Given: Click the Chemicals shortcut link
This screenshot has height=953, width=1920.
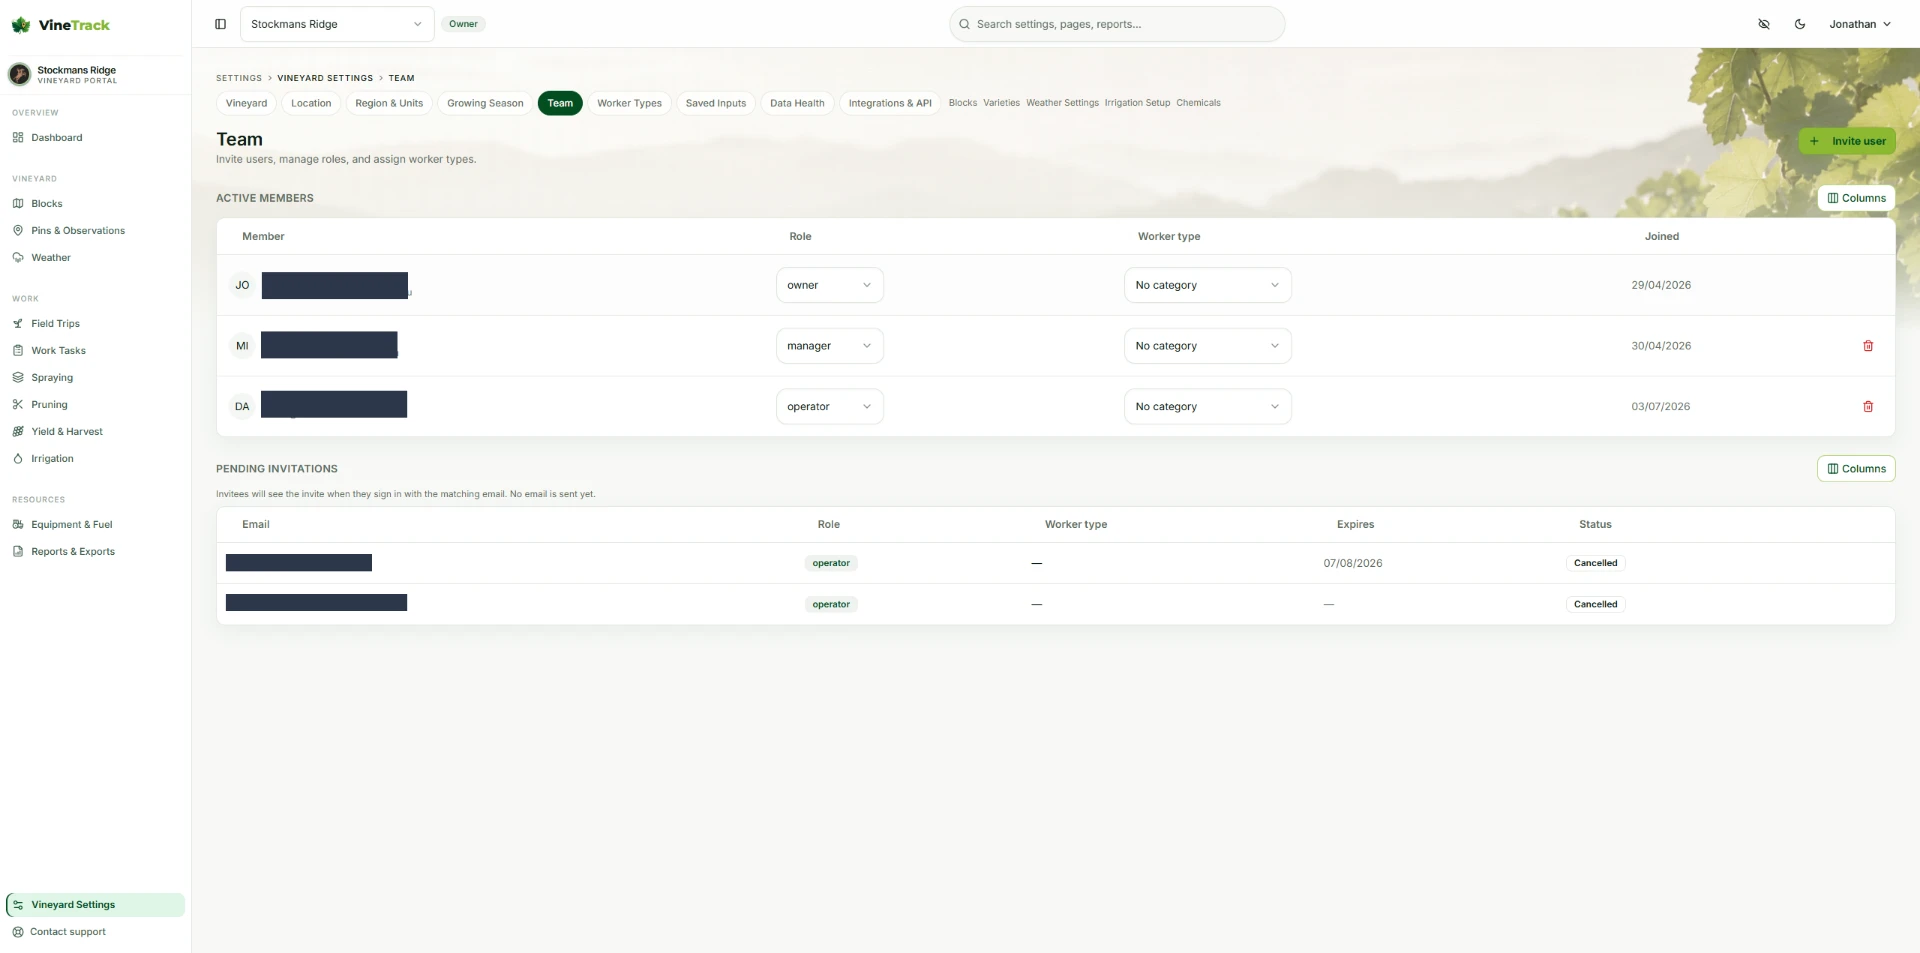Looking at the screenshot, I should (1198, 103).
